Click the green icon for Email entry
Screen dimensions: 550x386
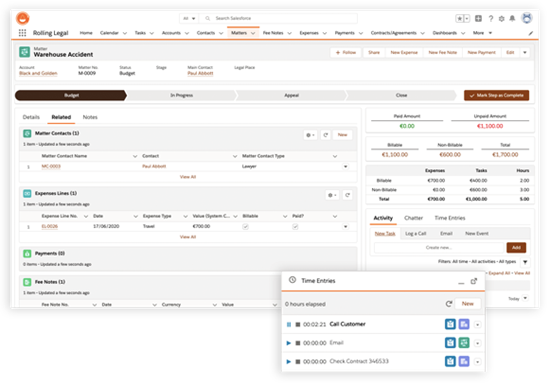[x=464, y=342]
